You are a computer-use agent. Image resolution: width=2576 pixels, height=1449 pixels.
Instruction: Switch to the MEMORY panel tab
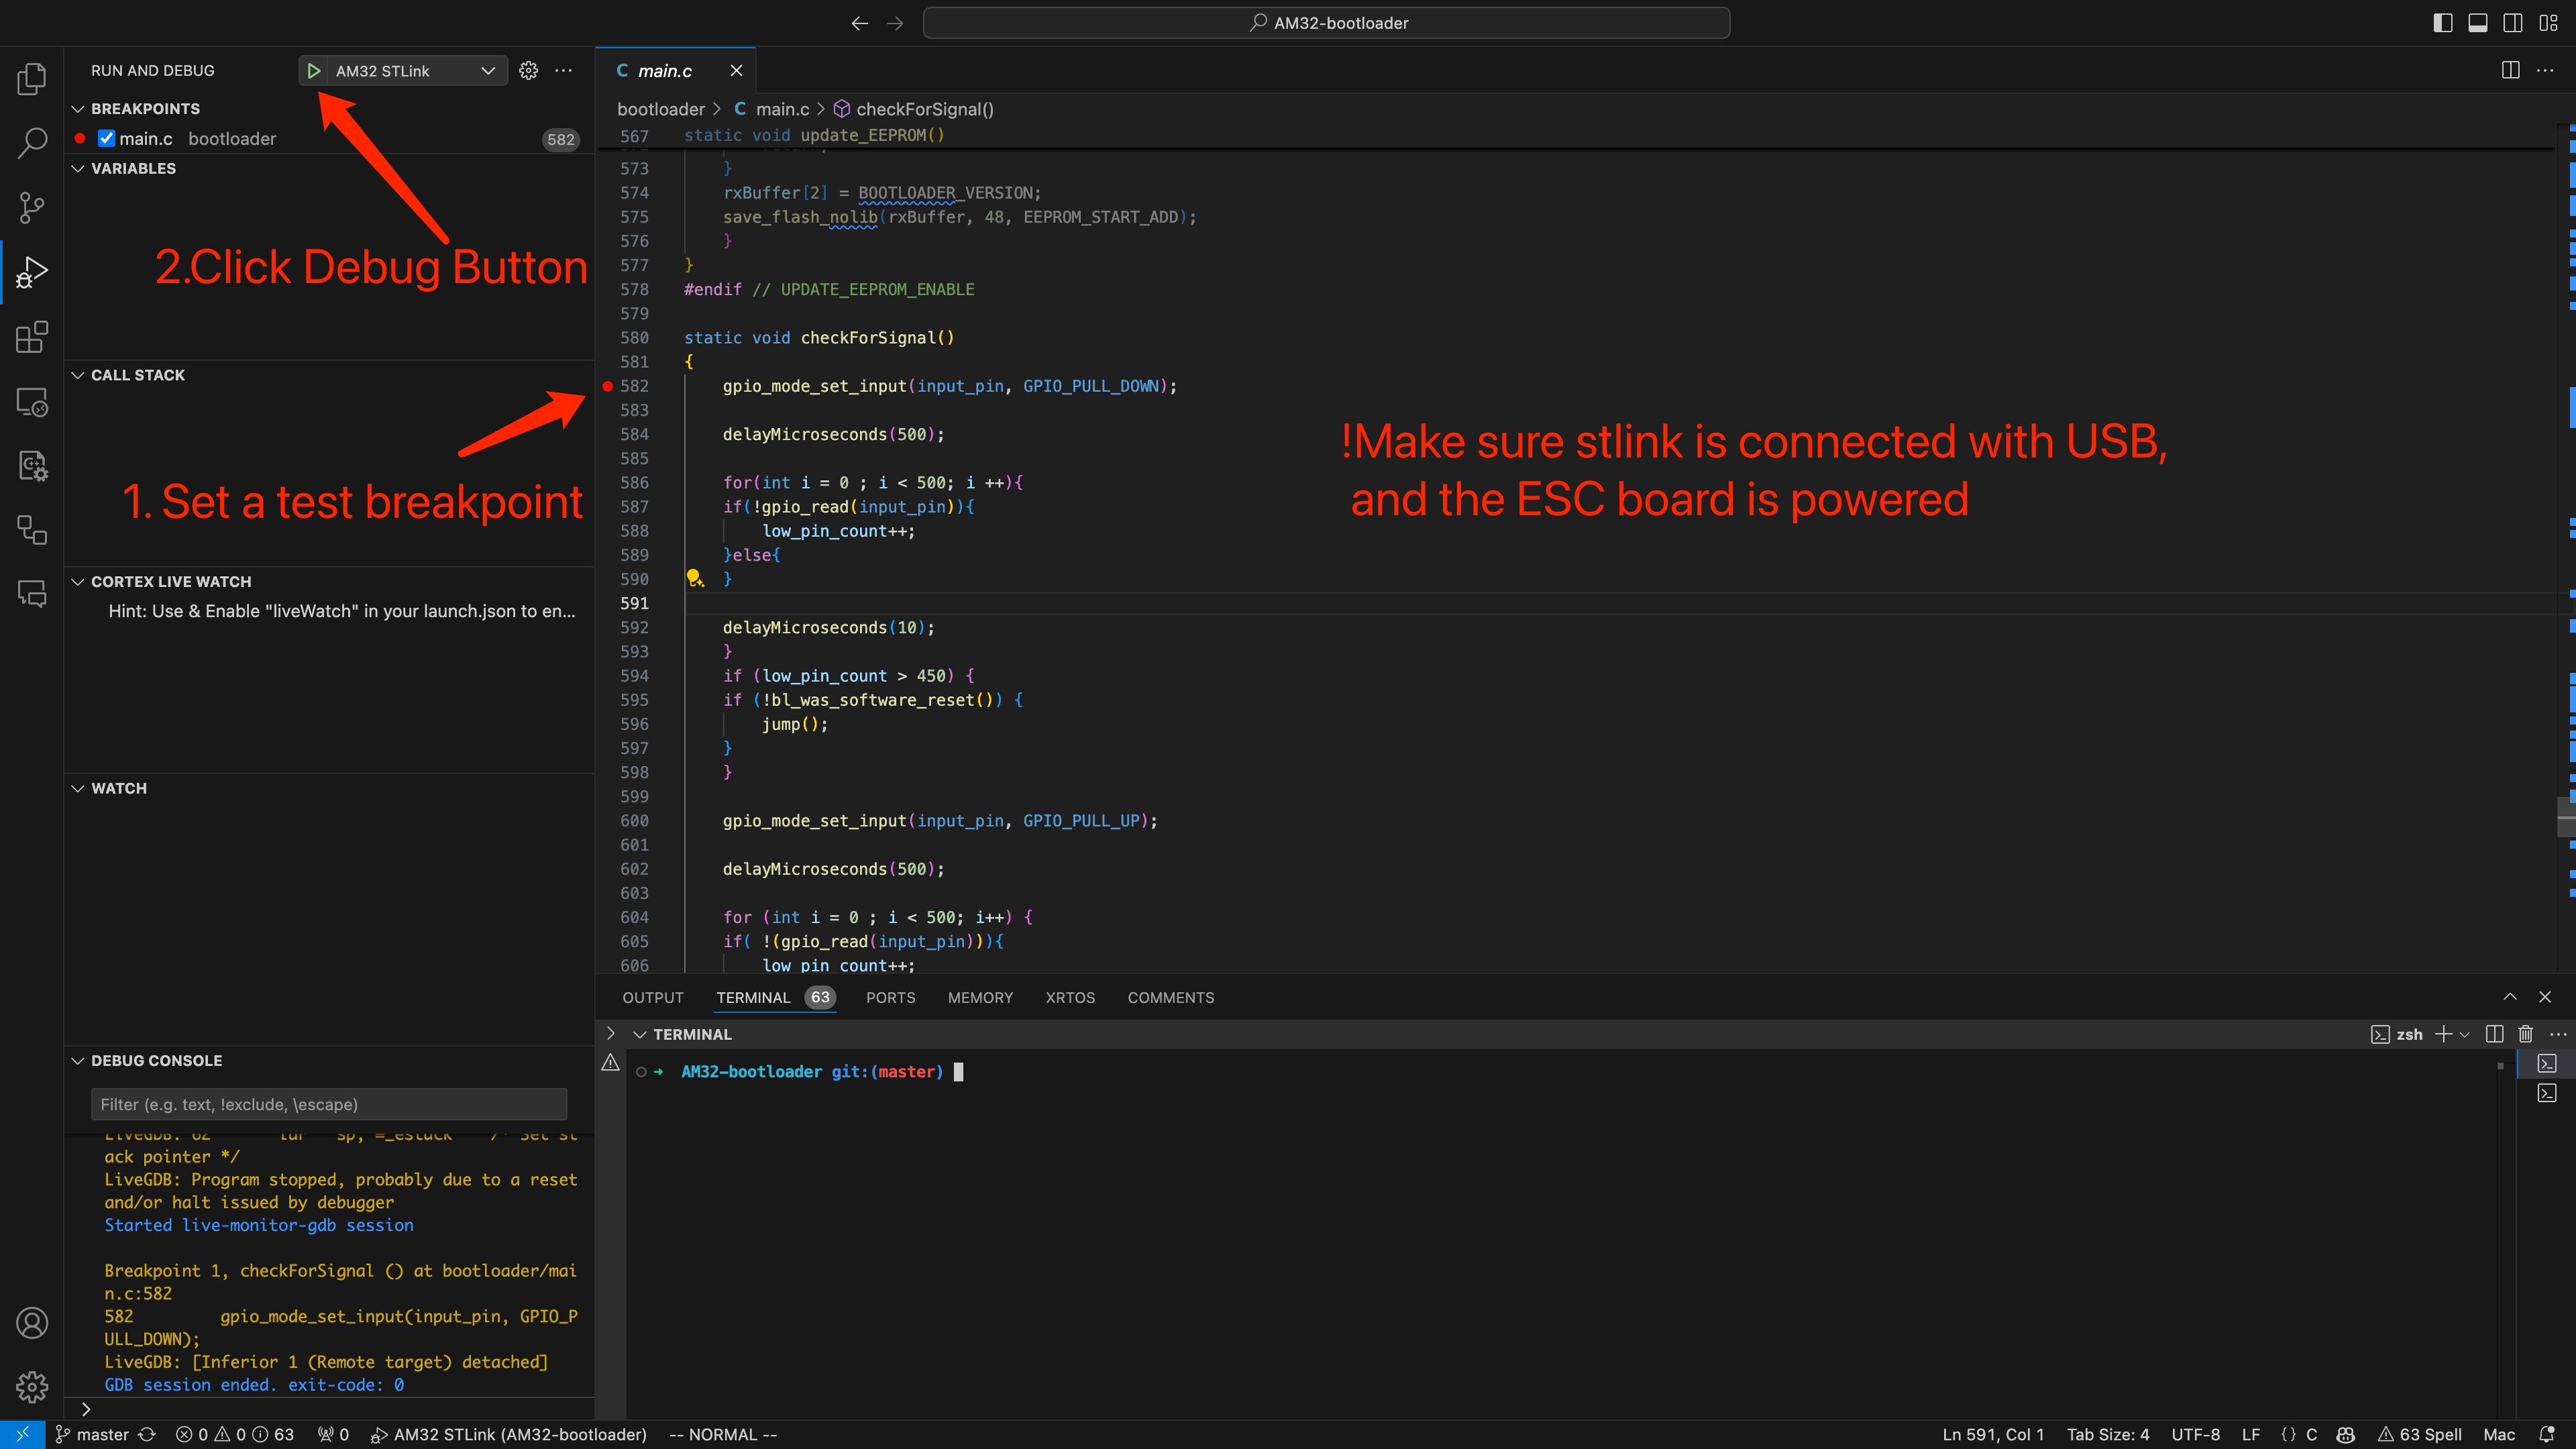(980, 997)
